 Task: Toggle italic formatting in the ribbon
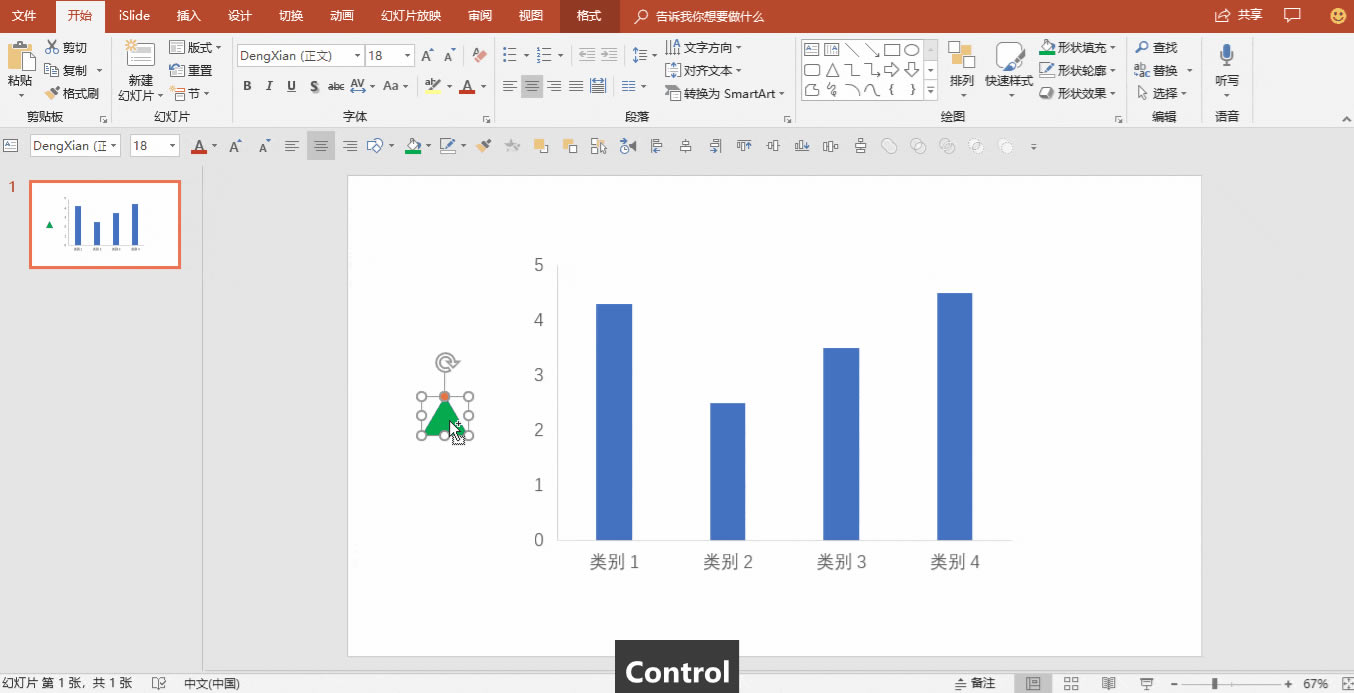269,86
